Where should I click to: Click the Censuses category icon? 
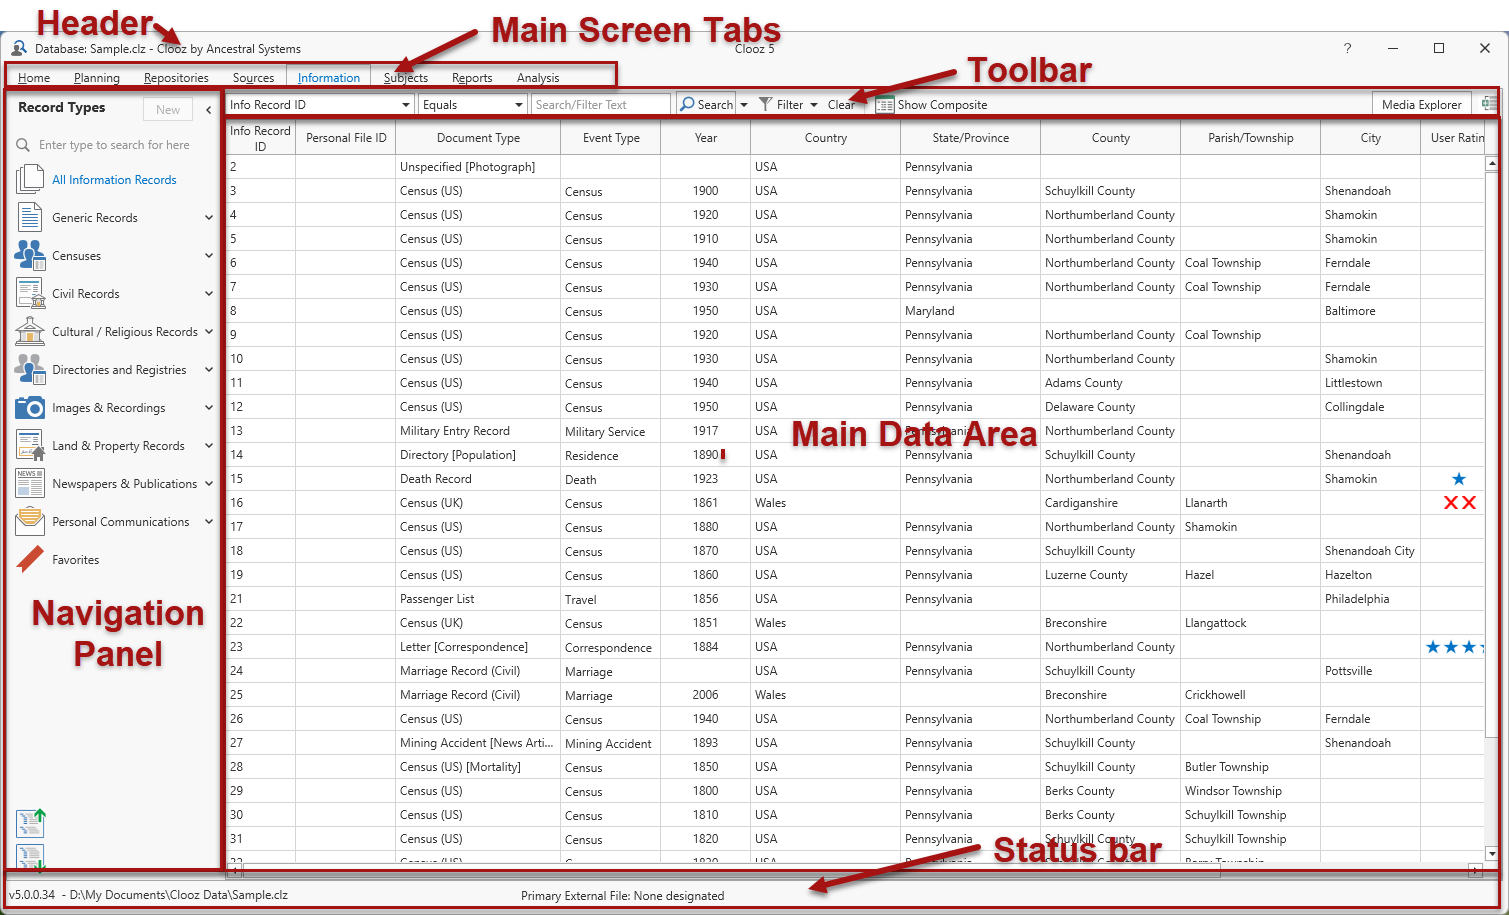(30, 256)
